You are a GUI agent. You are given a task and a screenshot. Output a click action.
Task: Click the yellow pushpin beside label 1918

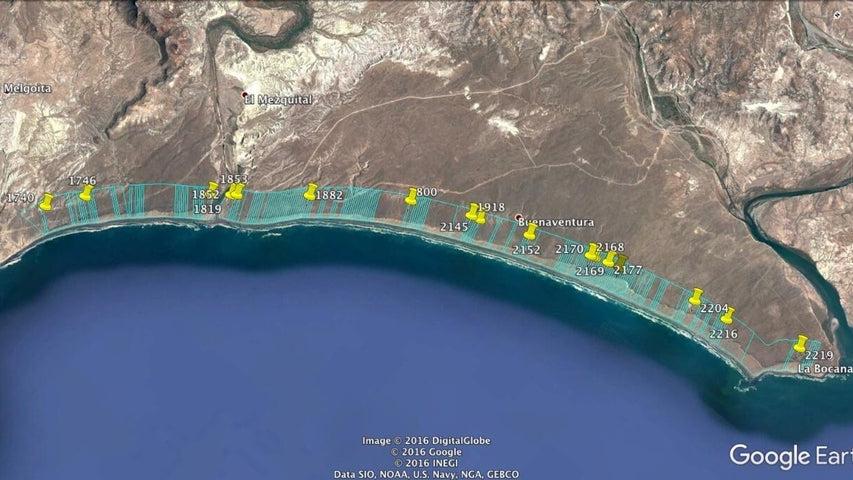point(473,211)
